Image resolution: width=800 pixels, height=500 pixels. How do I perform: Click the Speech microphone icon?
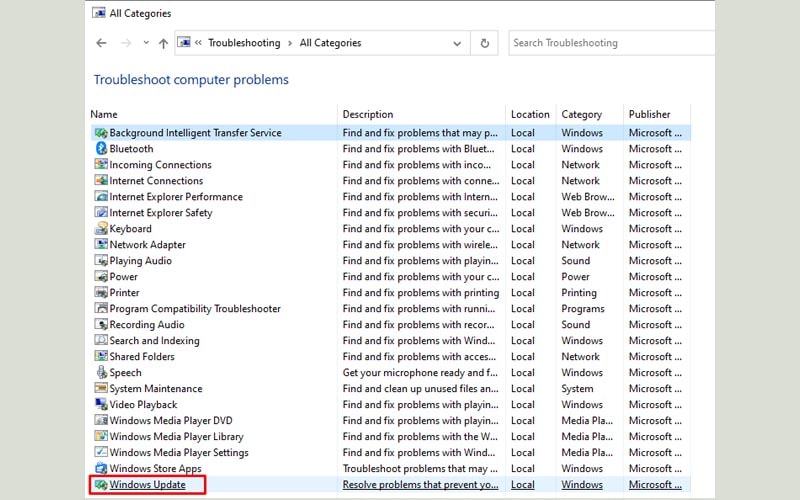tap(101, 372)
